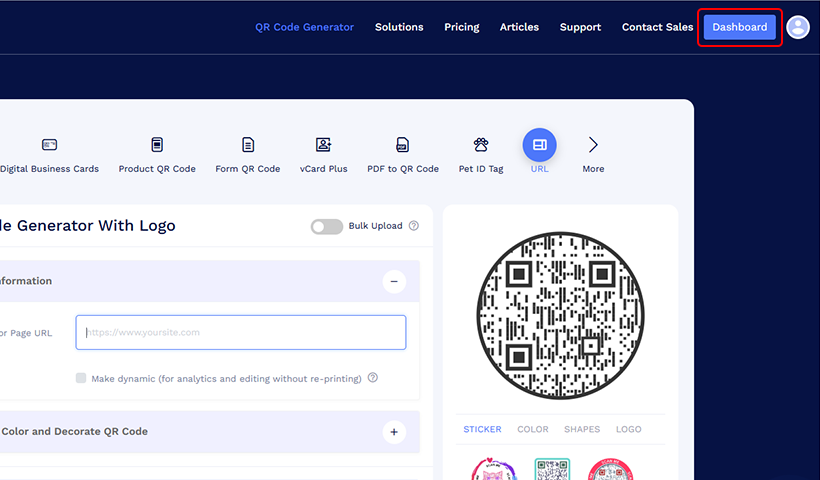Viewport: 820px width, 480px height.
Task: Click Contact Sales link
Action: (657, 27)
